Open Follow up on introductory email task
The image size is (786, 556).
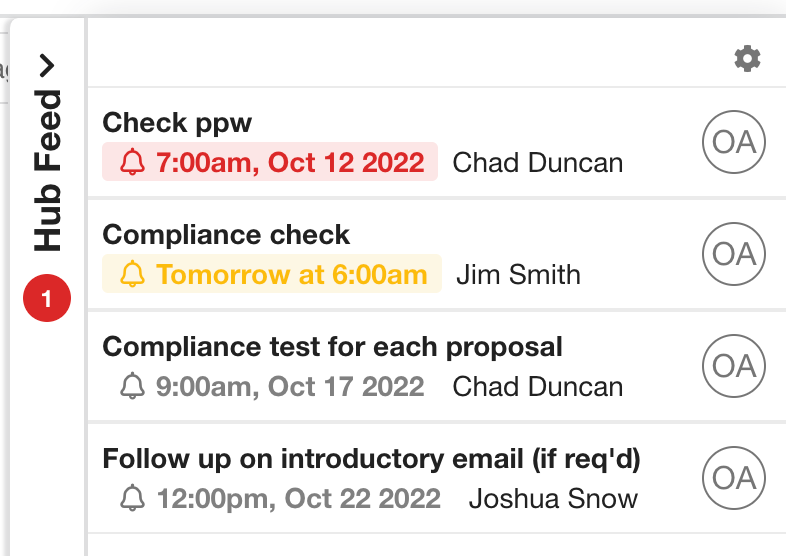[372, 459]
